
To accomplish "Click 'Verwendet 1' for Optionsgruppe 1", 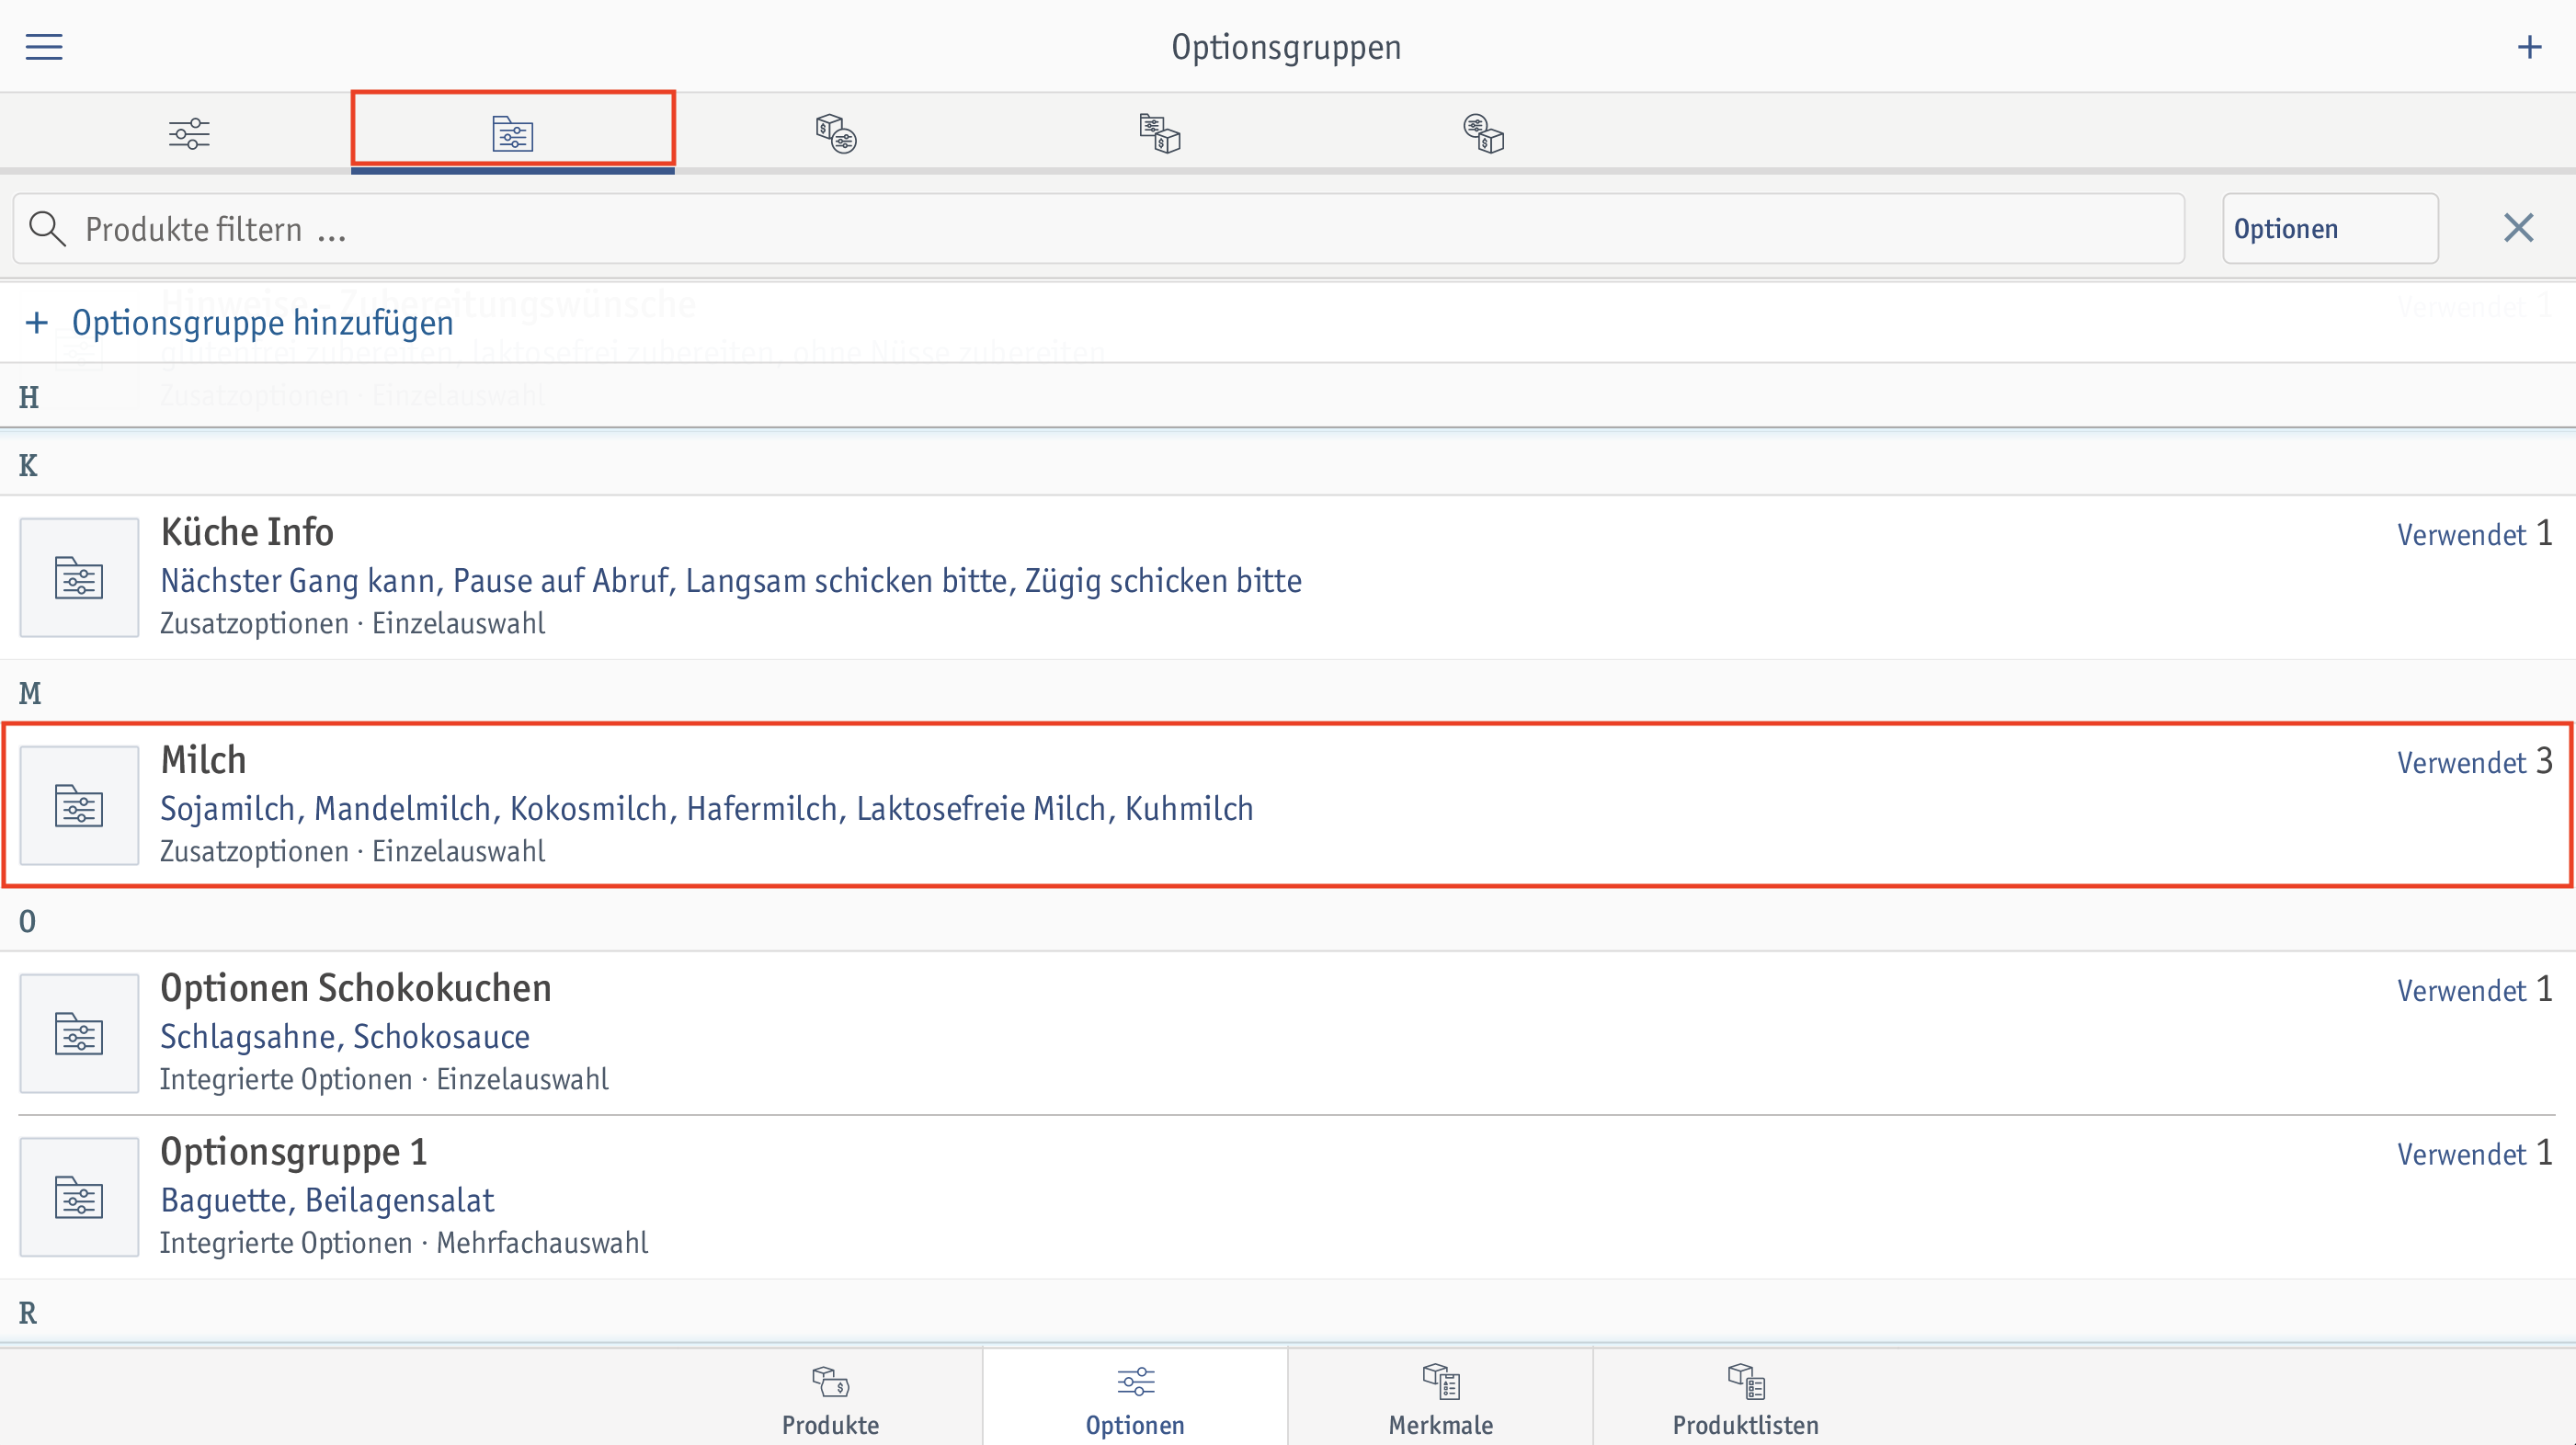I will (x=2474, y=1154).
